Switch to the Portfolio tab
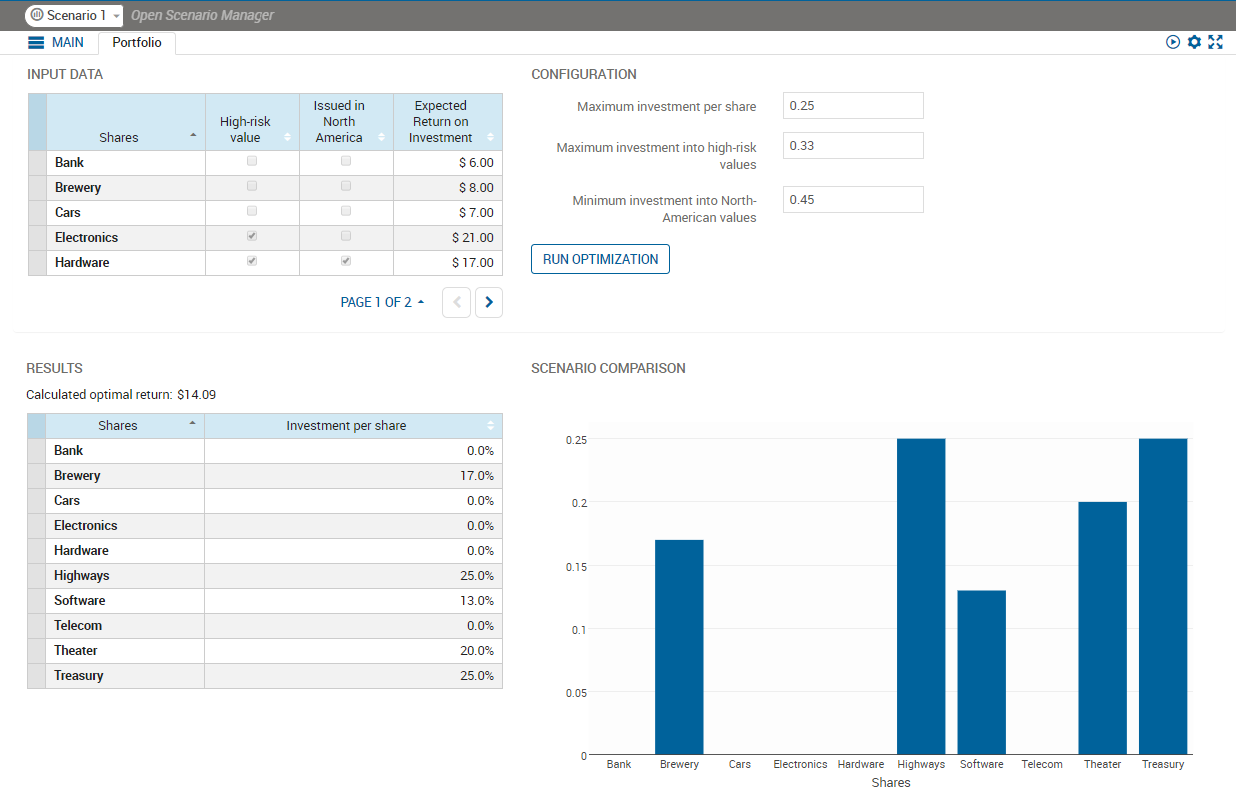Image resolution: width=1236 pixels, height=795 pixels. 136,43
